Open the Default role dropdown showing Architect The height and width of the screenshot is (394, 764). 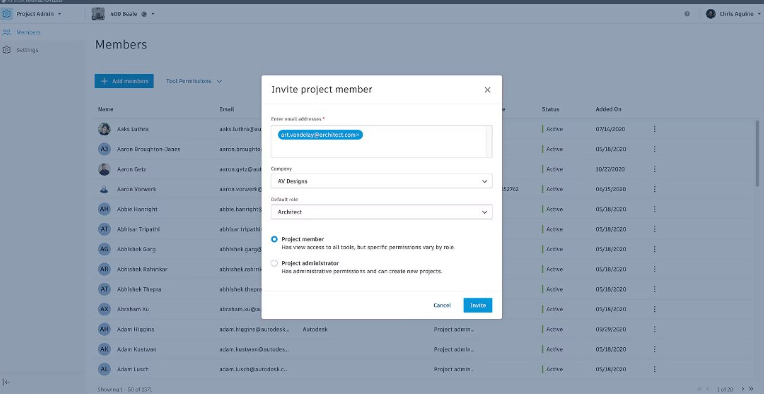coord(382,212)
